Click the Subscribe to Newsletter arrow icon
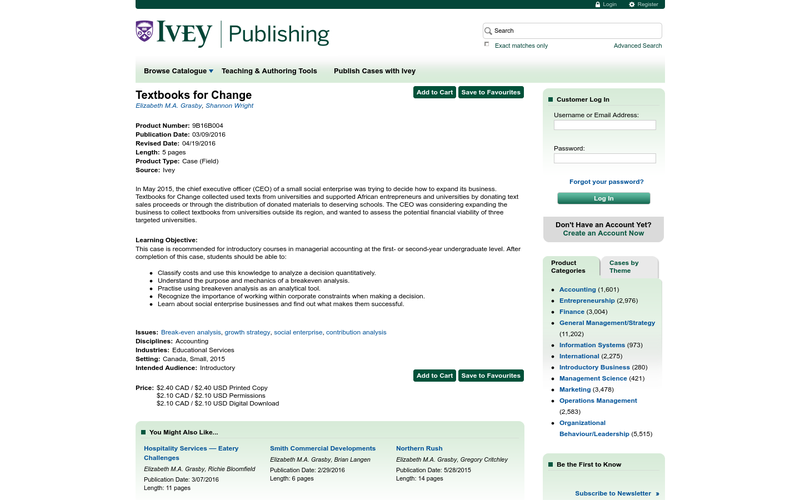The width and height of the screenshot is (800, 500). click(658, 494)
